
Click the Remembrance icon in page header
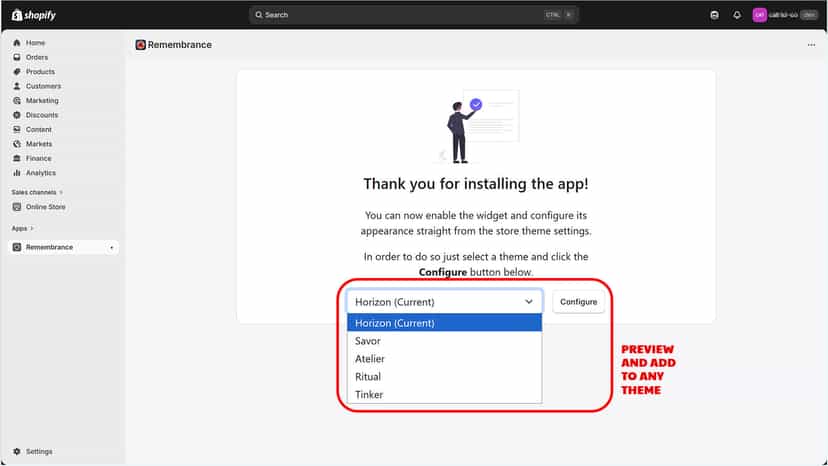tap(140, 45)
